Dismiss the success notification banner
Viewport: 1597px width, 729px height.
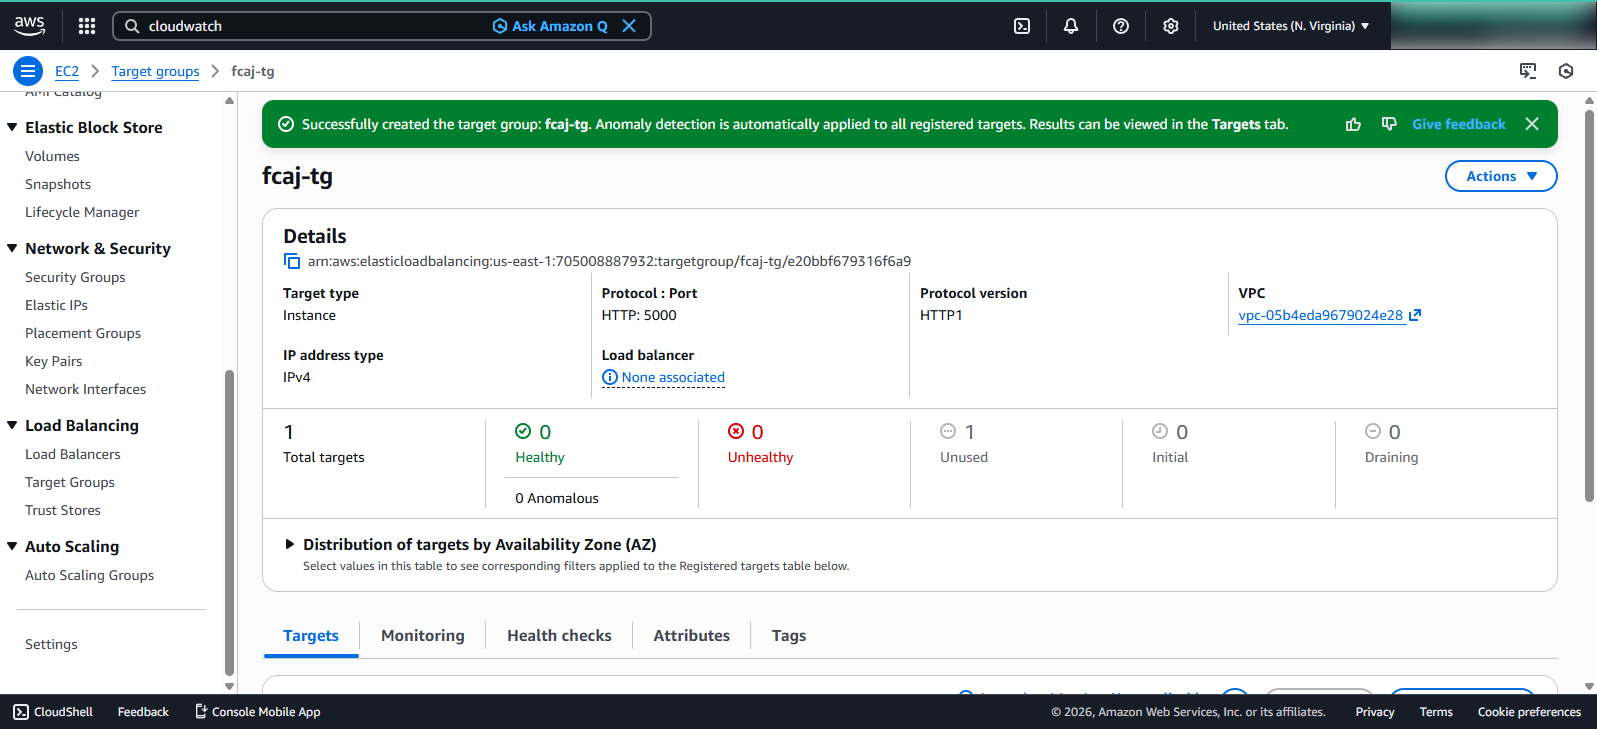[x=1532, y=124]
